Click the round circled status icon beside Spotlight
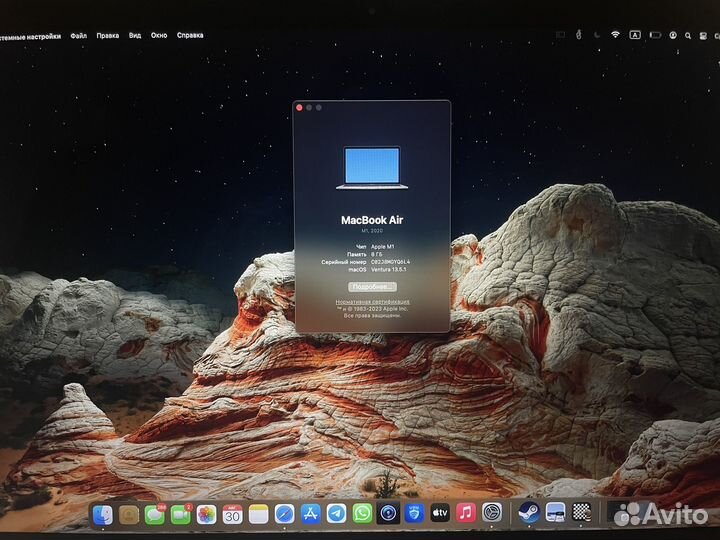 tap(673, 35)
